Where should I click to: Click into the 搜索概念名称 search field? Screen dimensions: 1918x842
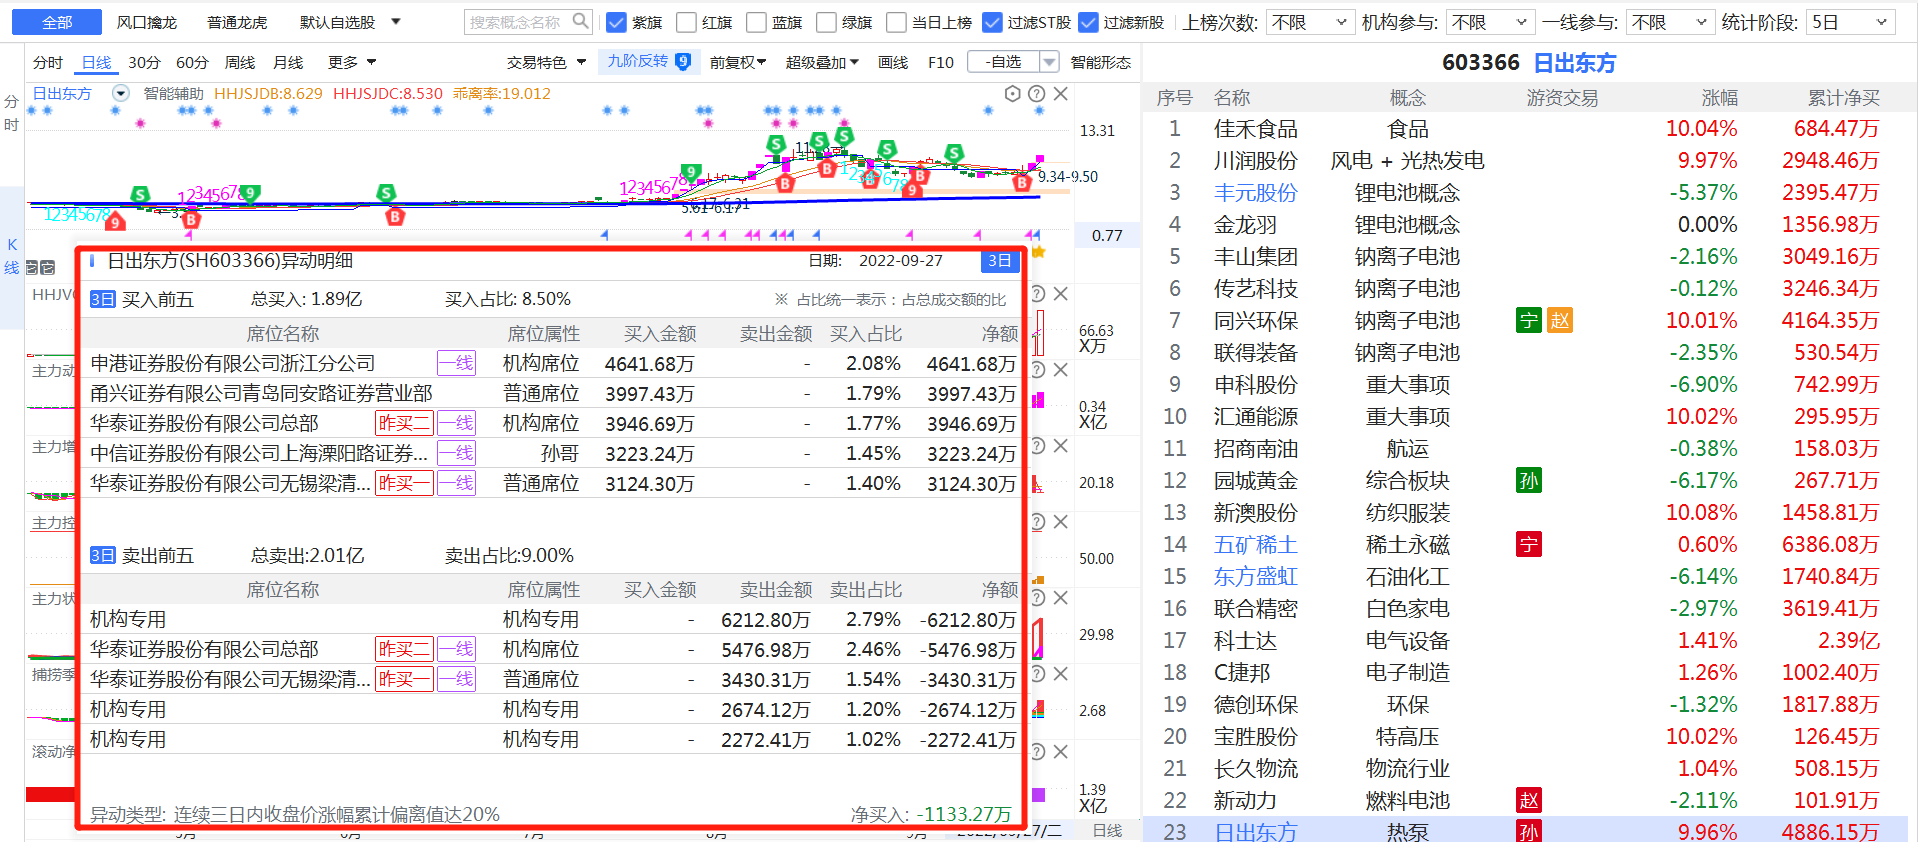point(517,22)
